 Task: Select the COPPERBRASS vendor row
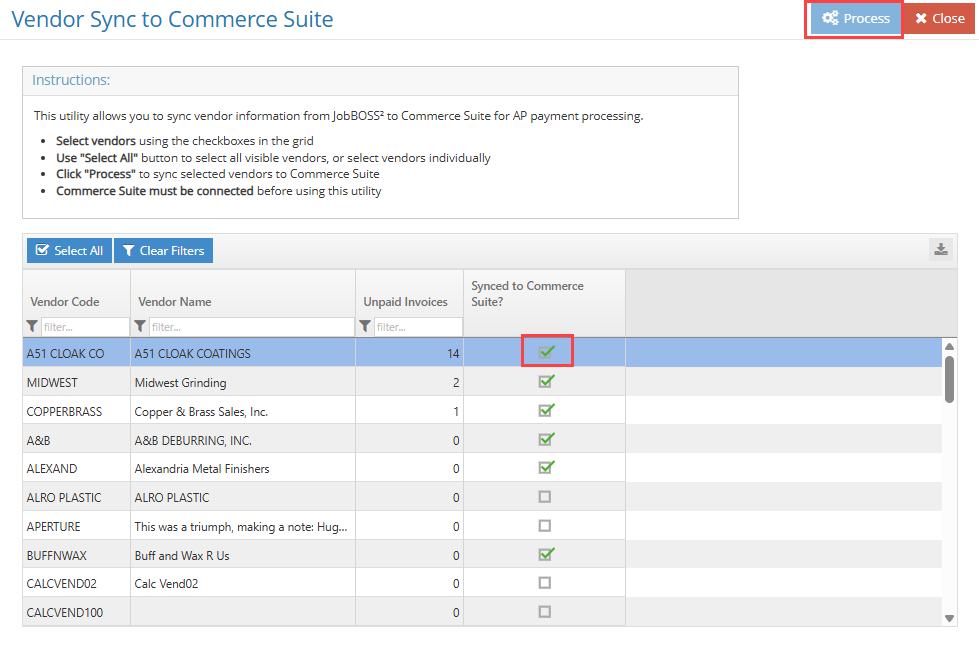pos(200,411)
